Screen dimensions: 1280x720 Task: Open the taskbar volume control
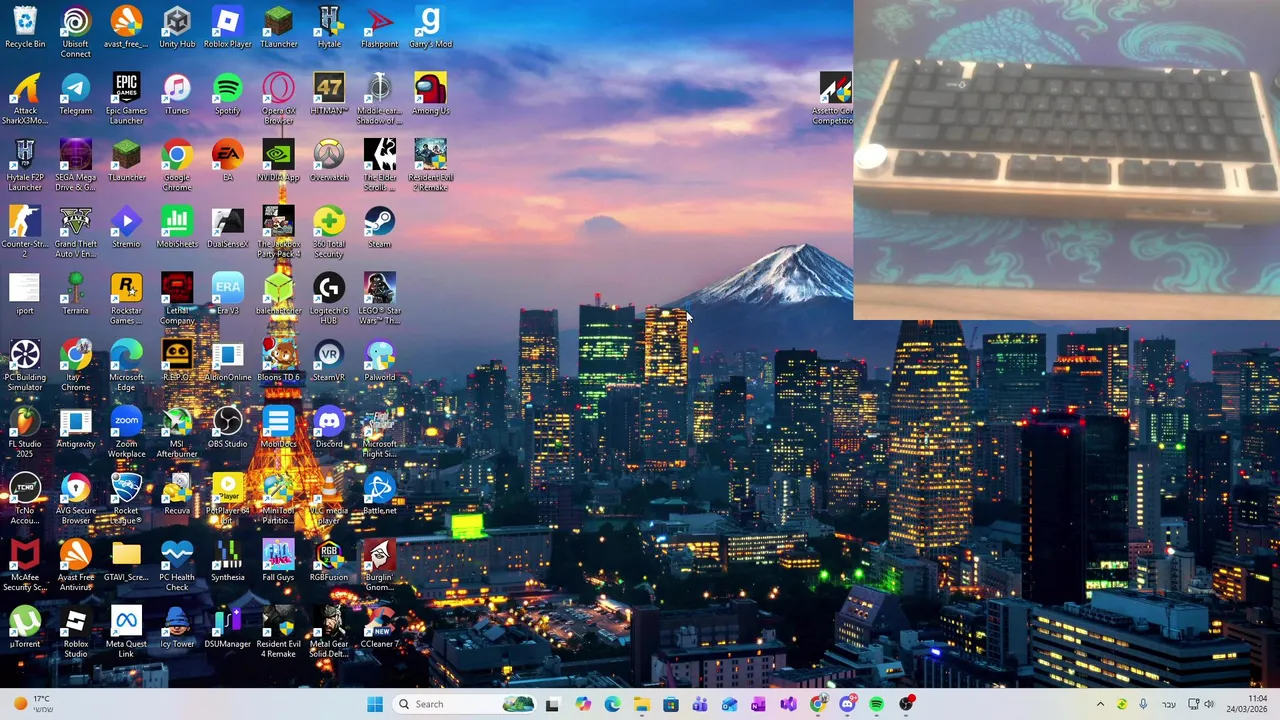[x=1209, y=704]
